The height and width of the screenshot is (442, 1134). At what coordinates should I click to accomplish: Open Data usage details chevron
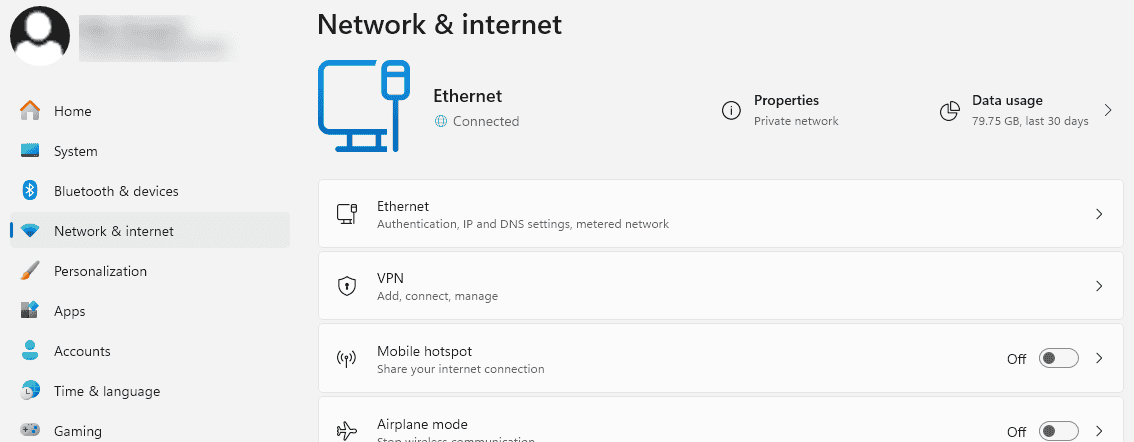pyautogui.click(x=1108, y=110)
